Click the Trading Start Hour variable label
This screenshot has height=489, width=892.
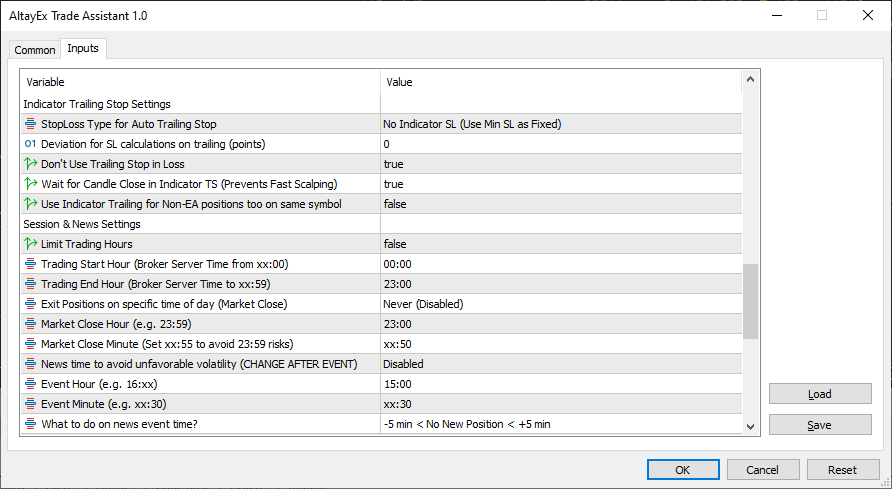click(164, 264)
